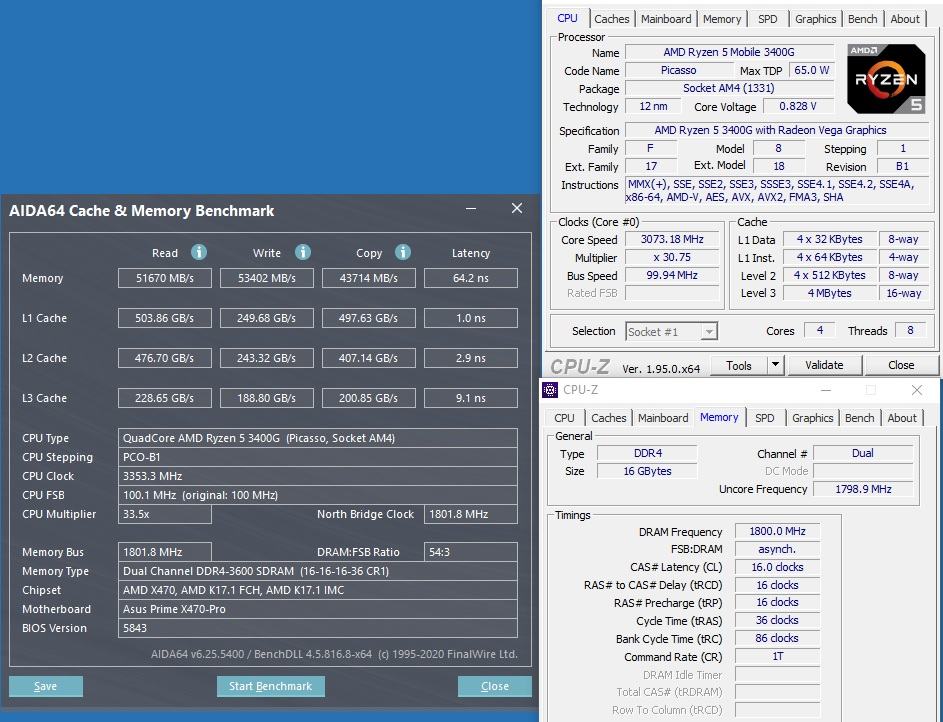943x722 pixels.
Task: Click DRAM:FSB Ratio value 54:3
Action: (x=471, y=552)
